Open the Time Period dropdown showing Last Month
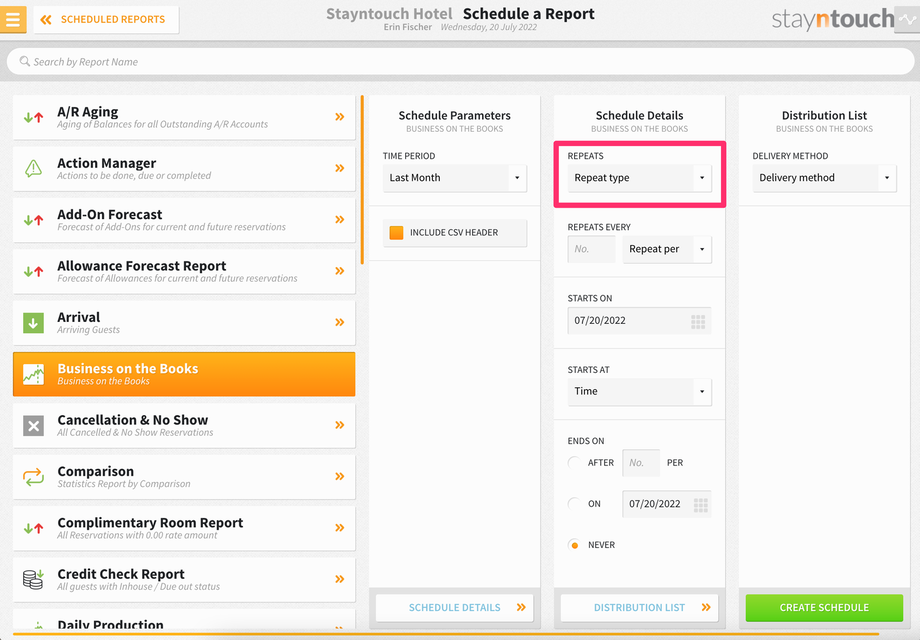 [455, 178]
